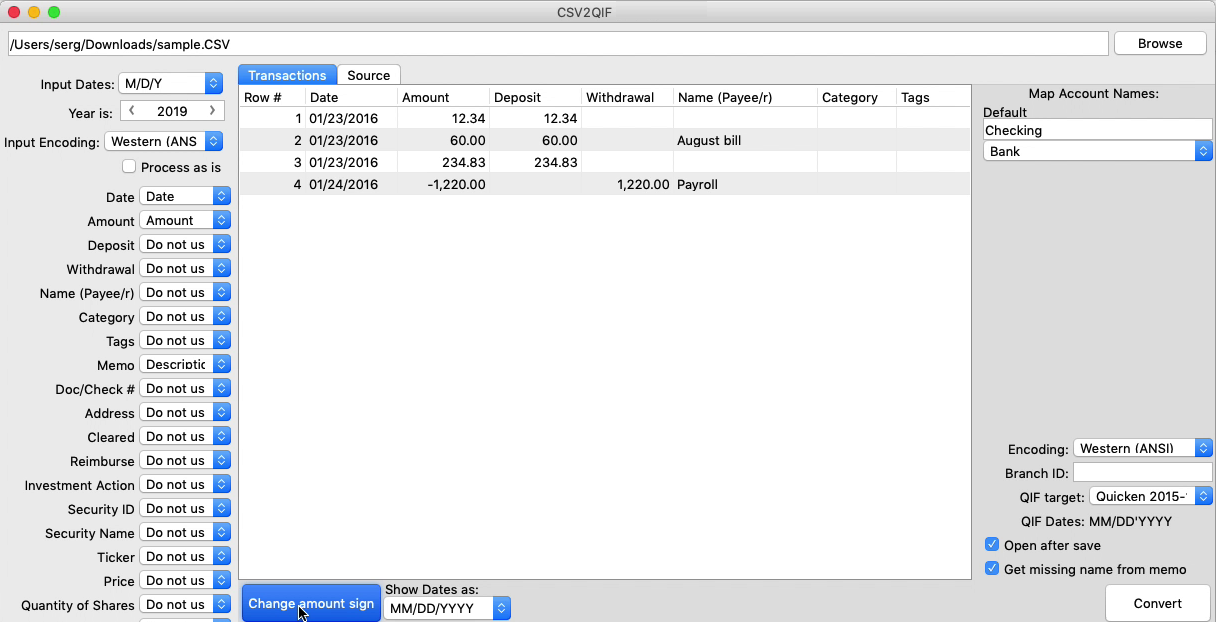1216x622 pixels.
Task: Open the Quantity of Shares dropdown
Action: 185,605
